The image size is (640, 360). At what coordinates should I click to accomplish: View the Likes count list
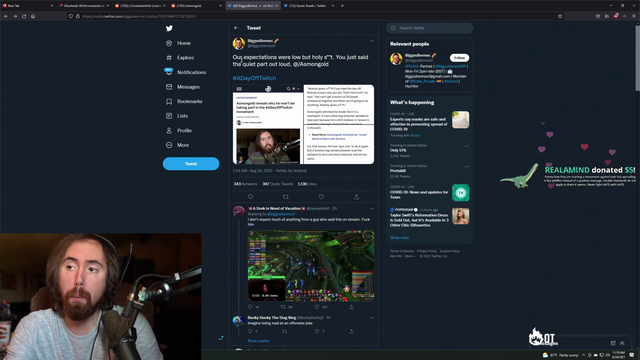[307, 184]
